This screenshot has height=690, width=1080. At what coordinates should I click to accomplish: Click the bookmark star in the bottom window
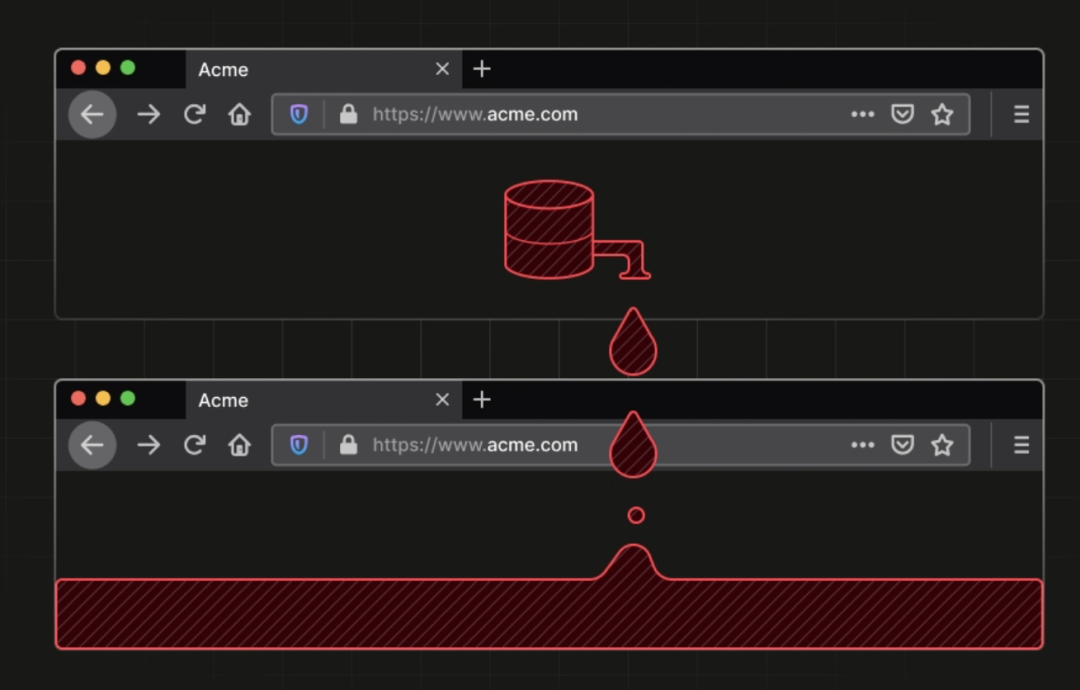coord(942,445)
